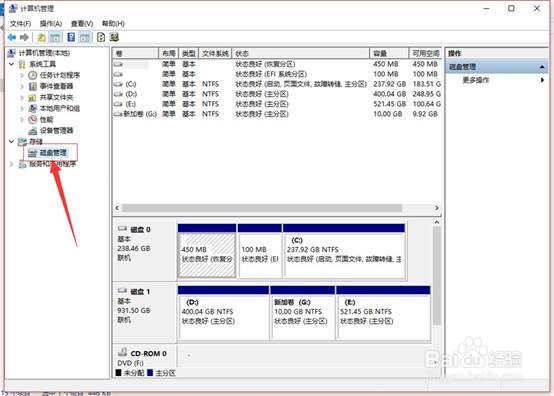Click the 10.00 GB capacity cell
Viewport: 554px width, 396px height.
pyautogui.click(x=388, y=114)
